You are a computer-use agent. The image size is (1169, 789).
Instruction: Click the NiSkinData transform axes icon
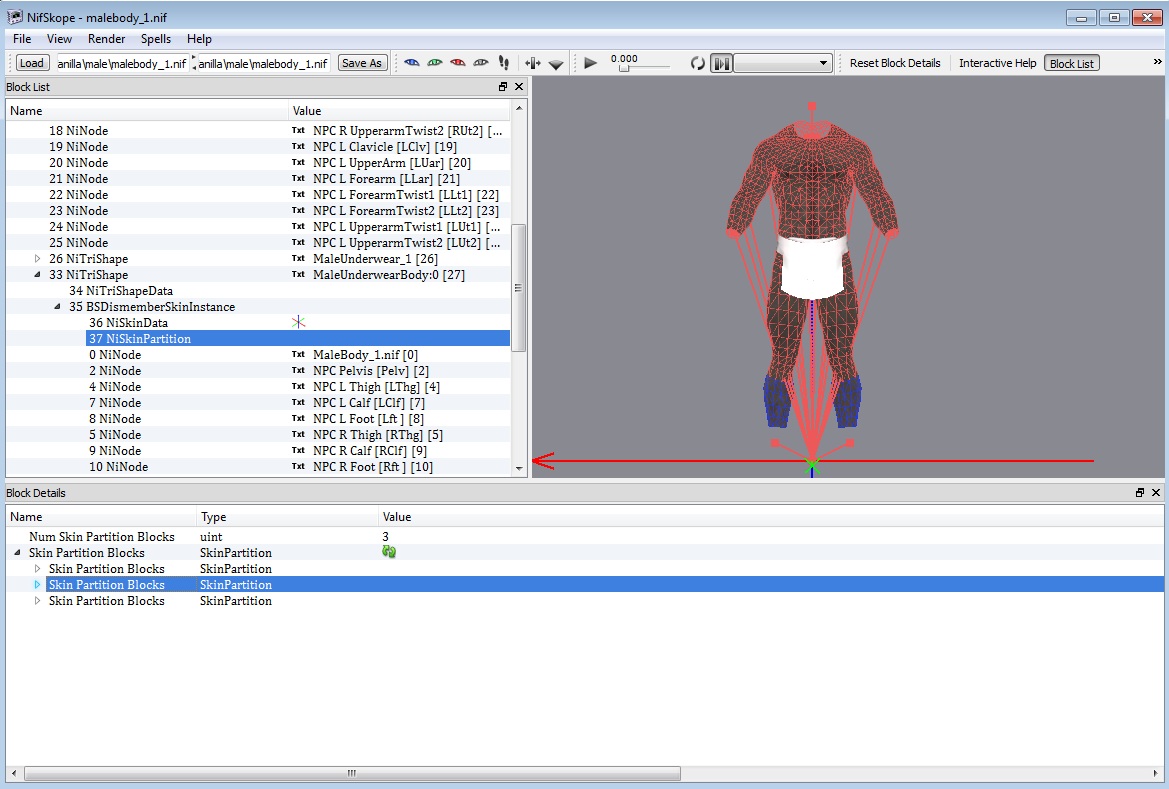(298, 323)
